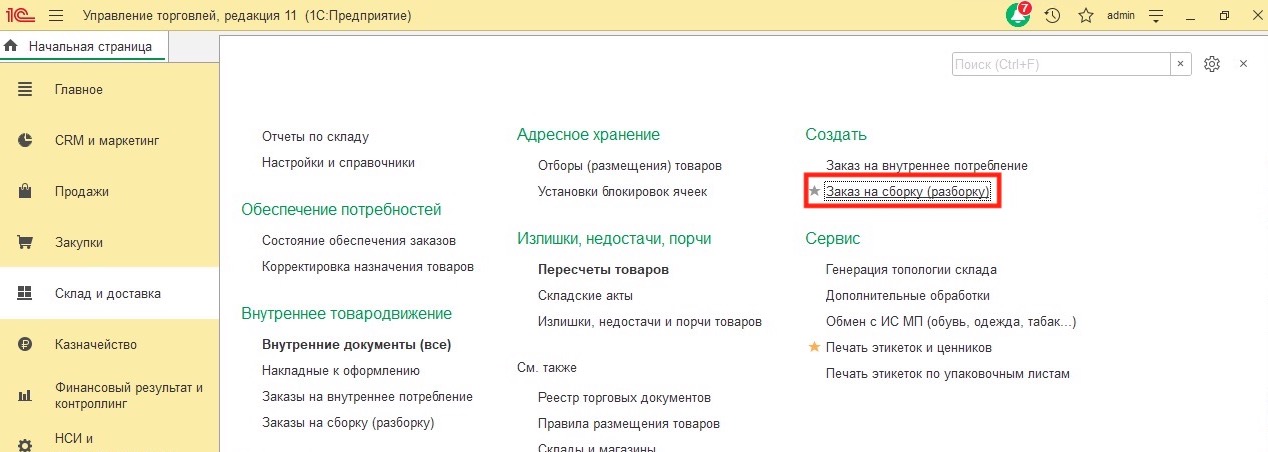The image size is (1268, 452).
Task: Open Складские акты link
Action: coord(585,296)
